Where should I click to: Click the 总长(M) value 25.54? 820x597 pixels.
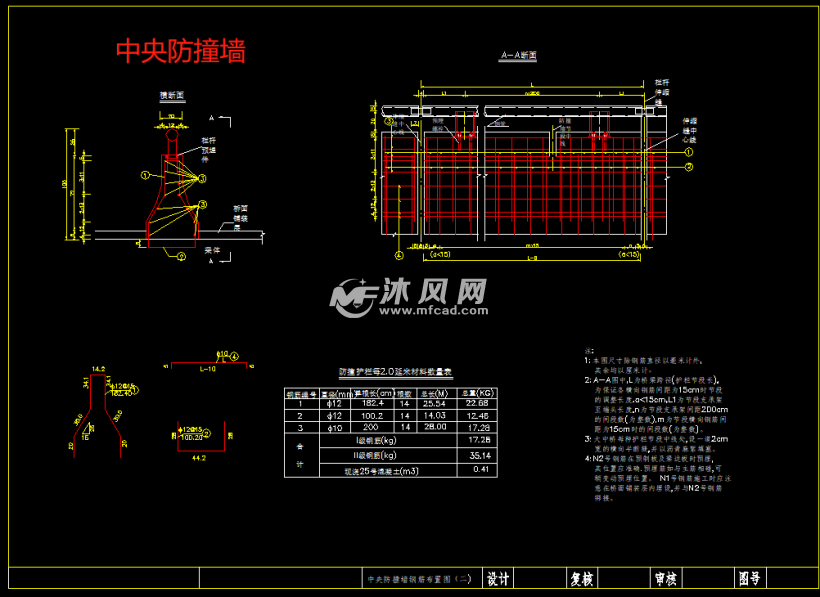434,404
